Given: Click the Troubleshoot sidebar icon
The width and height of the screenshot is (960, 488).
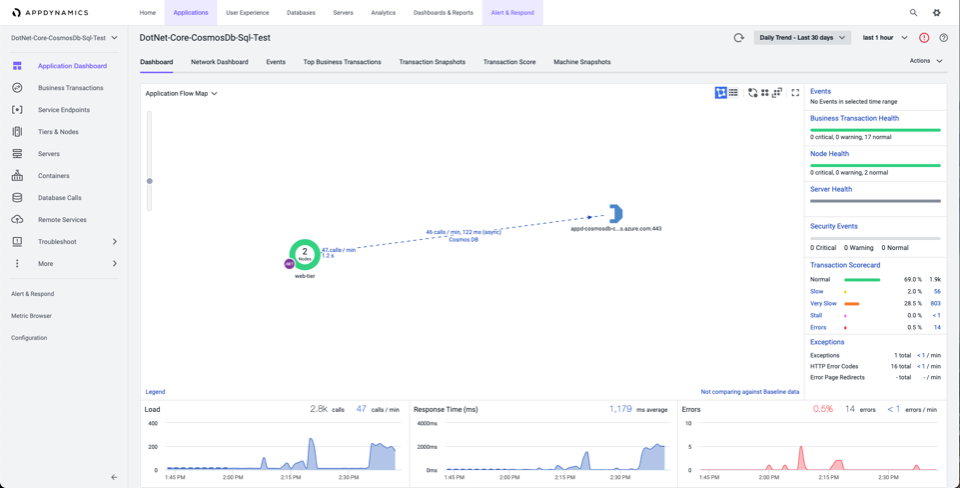Looking at the screenshot, I should 17,241.
